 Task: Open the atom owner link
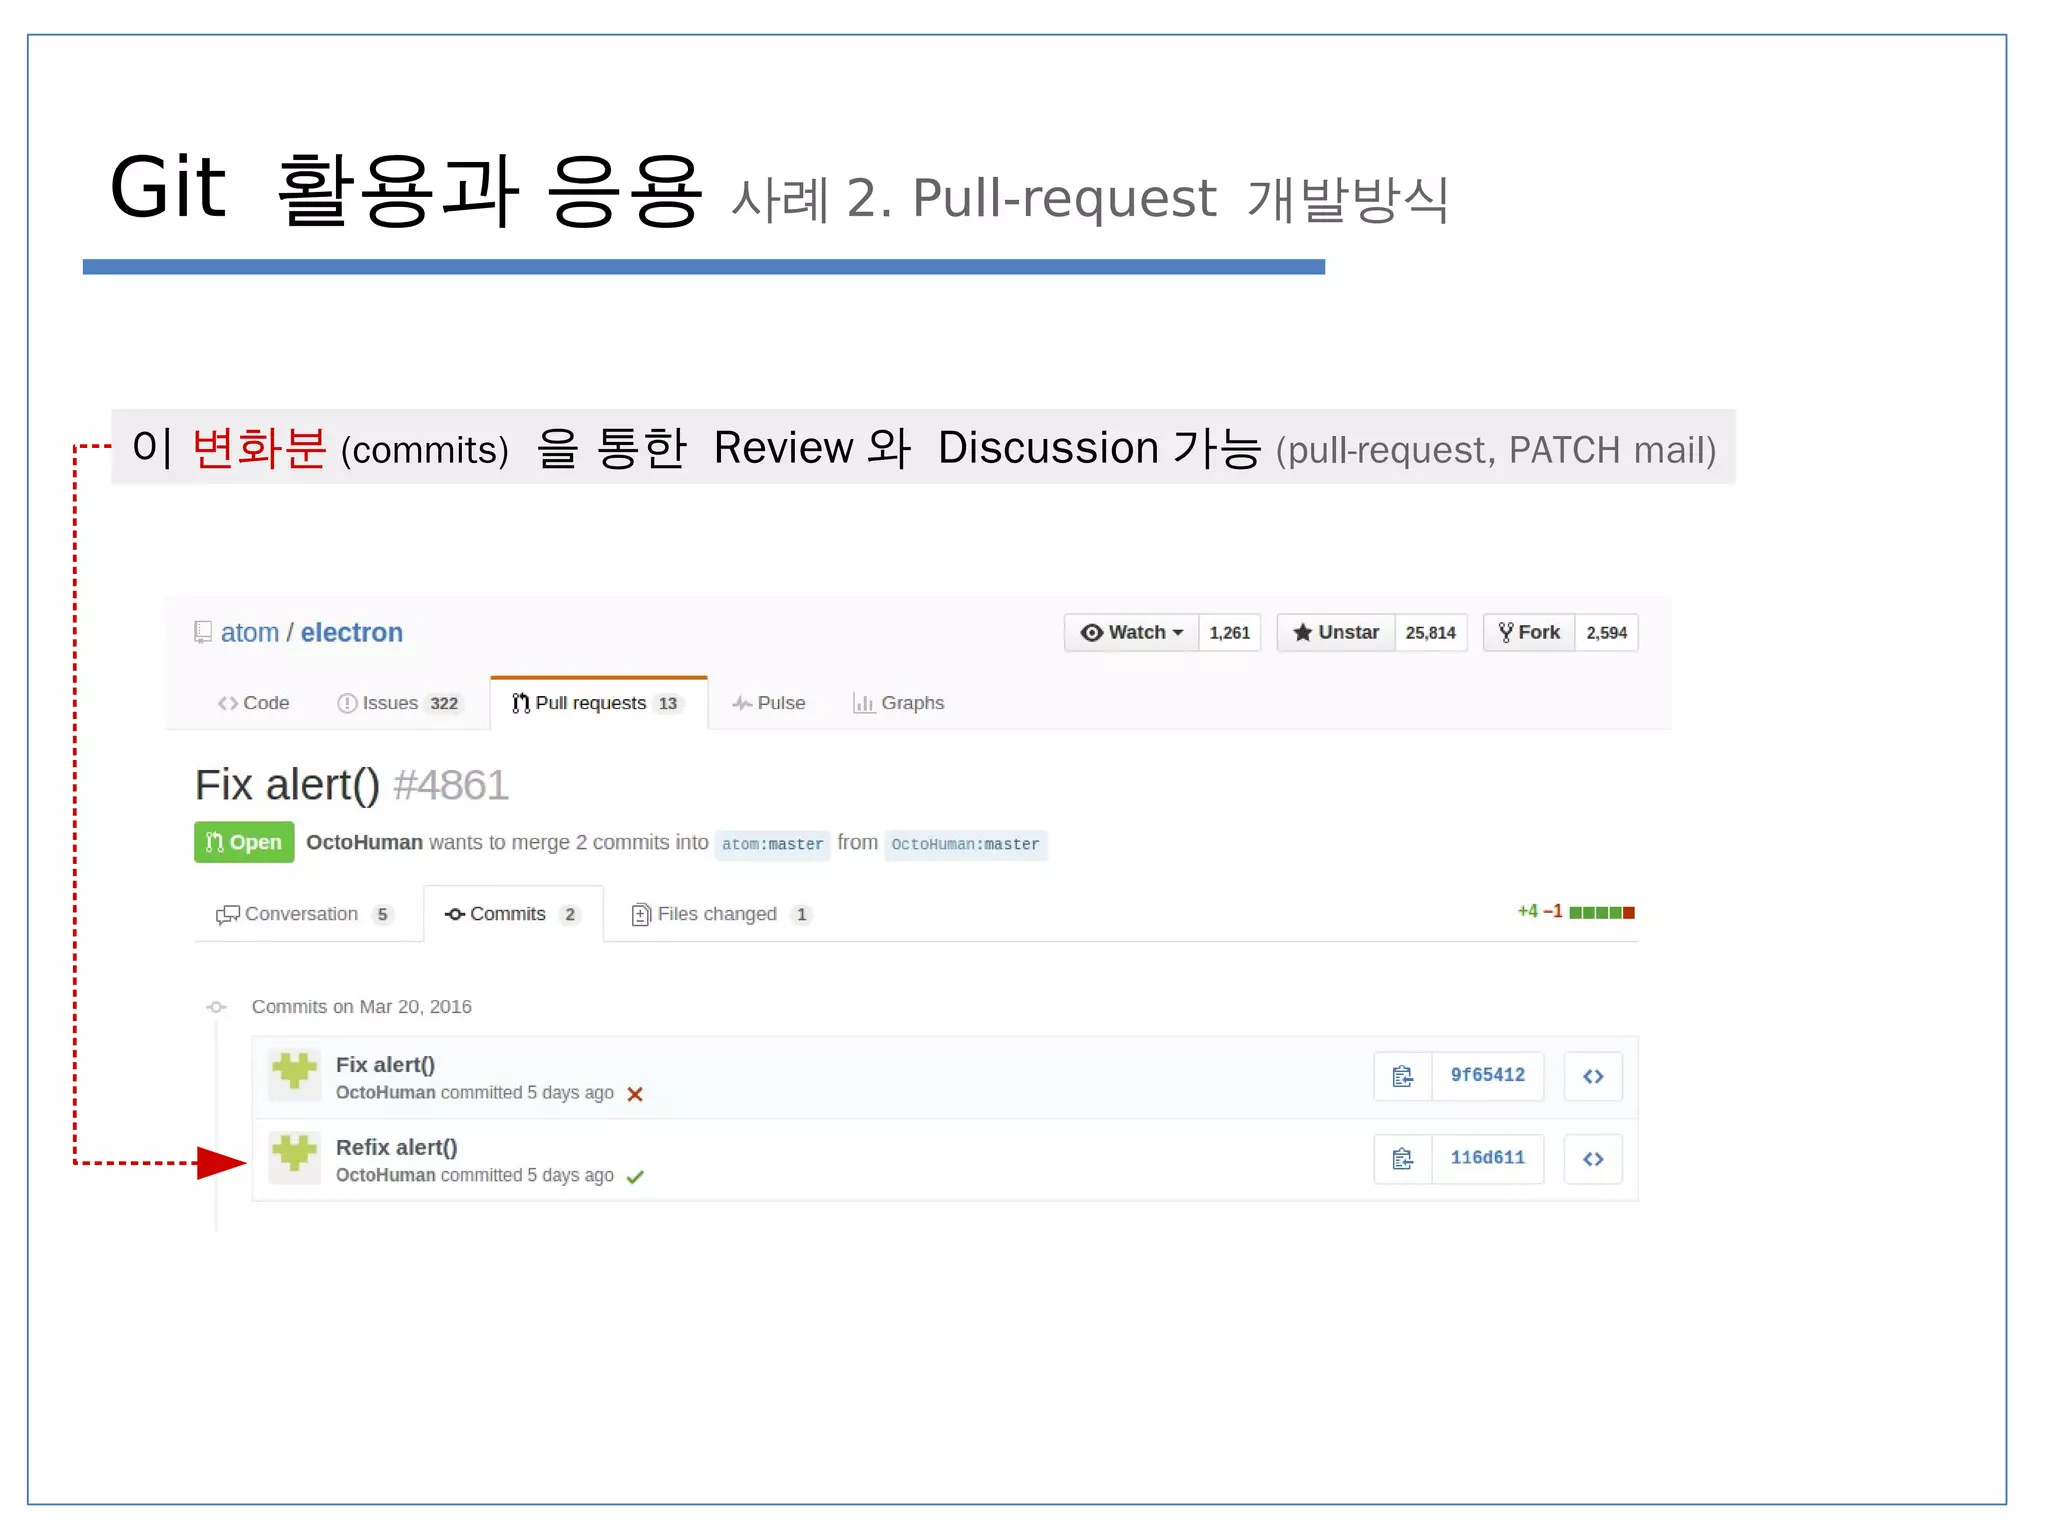pyautogui.click(x=250, y=632)
